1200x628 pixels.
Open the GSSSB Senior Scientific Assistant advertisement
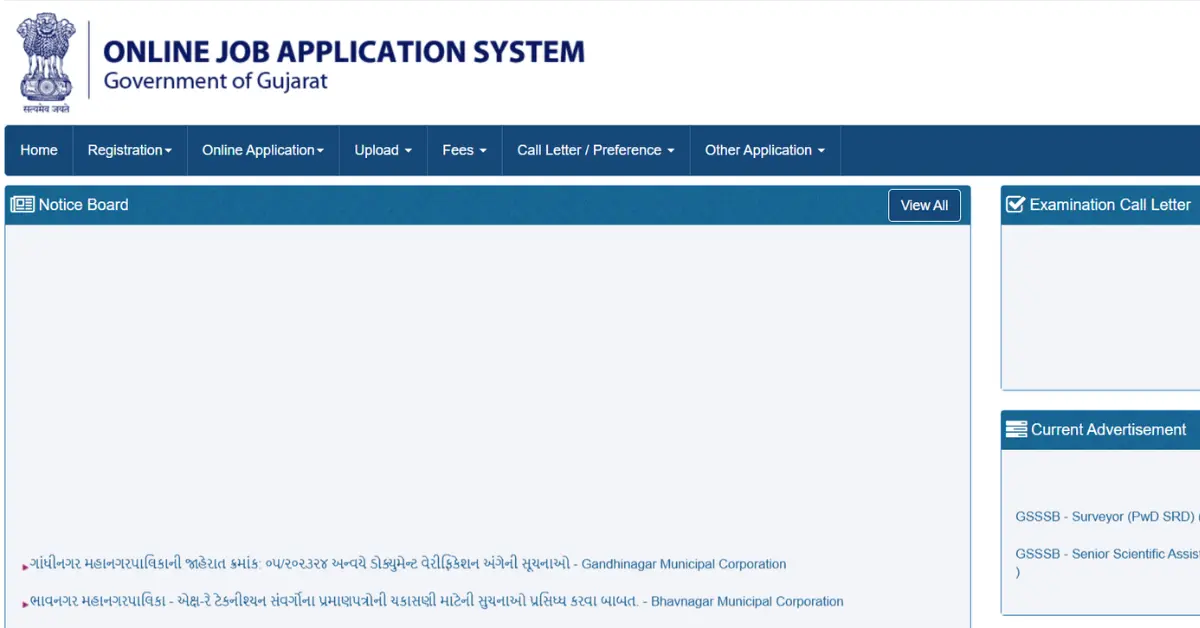pyautogui.click(x=1107, y=562)
